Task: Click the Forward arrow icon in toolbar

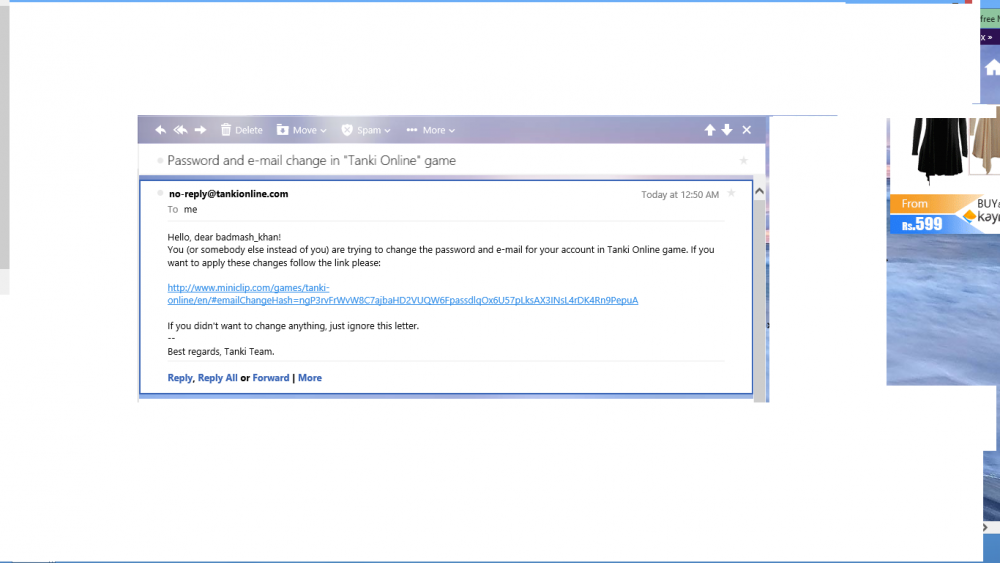Action: click(x=200, y=130)
